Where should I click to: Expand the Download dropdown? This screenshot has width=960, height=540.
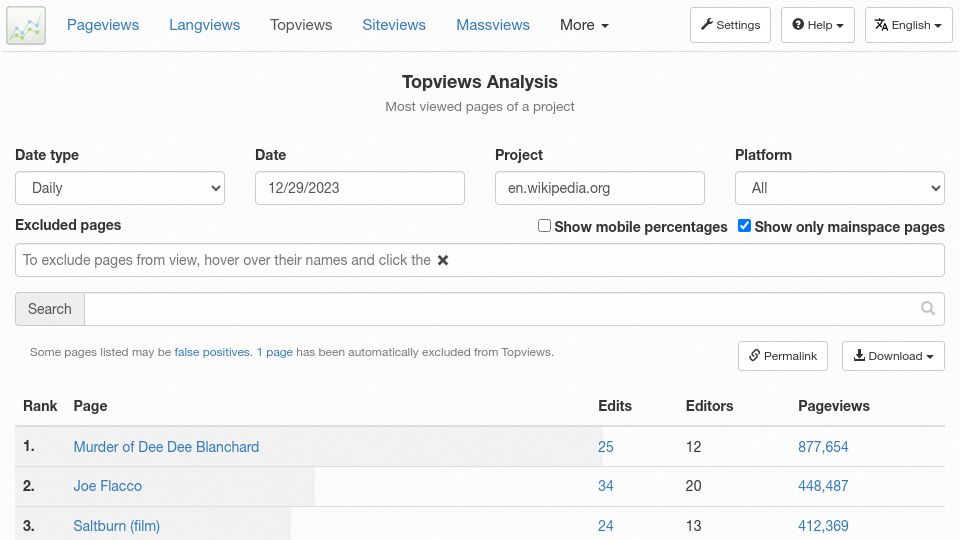893,356
